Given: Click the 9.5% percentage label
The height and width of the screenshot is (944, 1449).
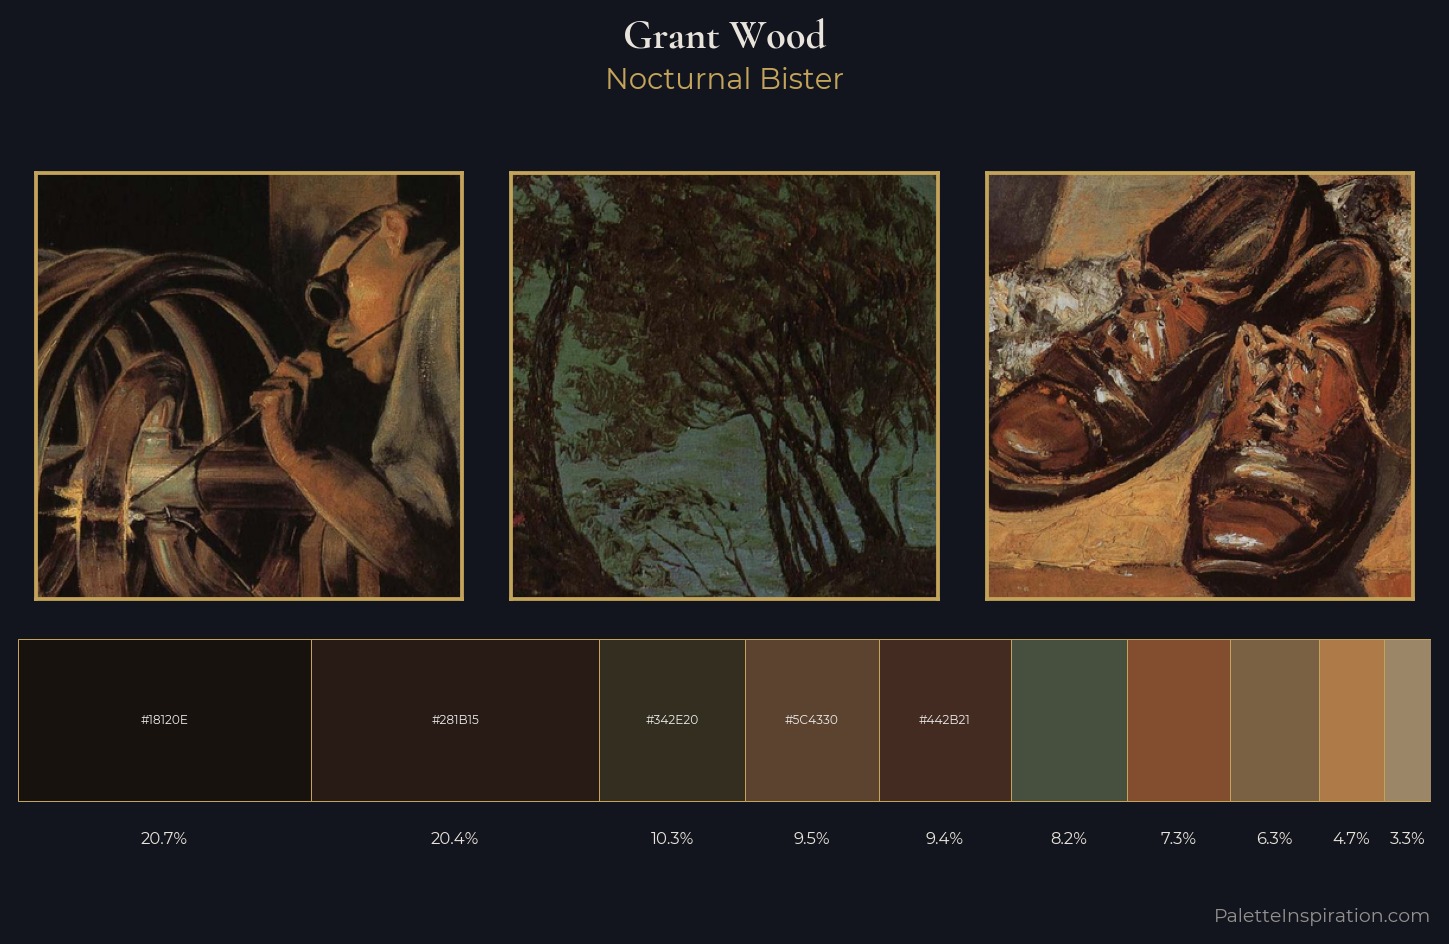Looking at the screenshot, I should [811, 838].
